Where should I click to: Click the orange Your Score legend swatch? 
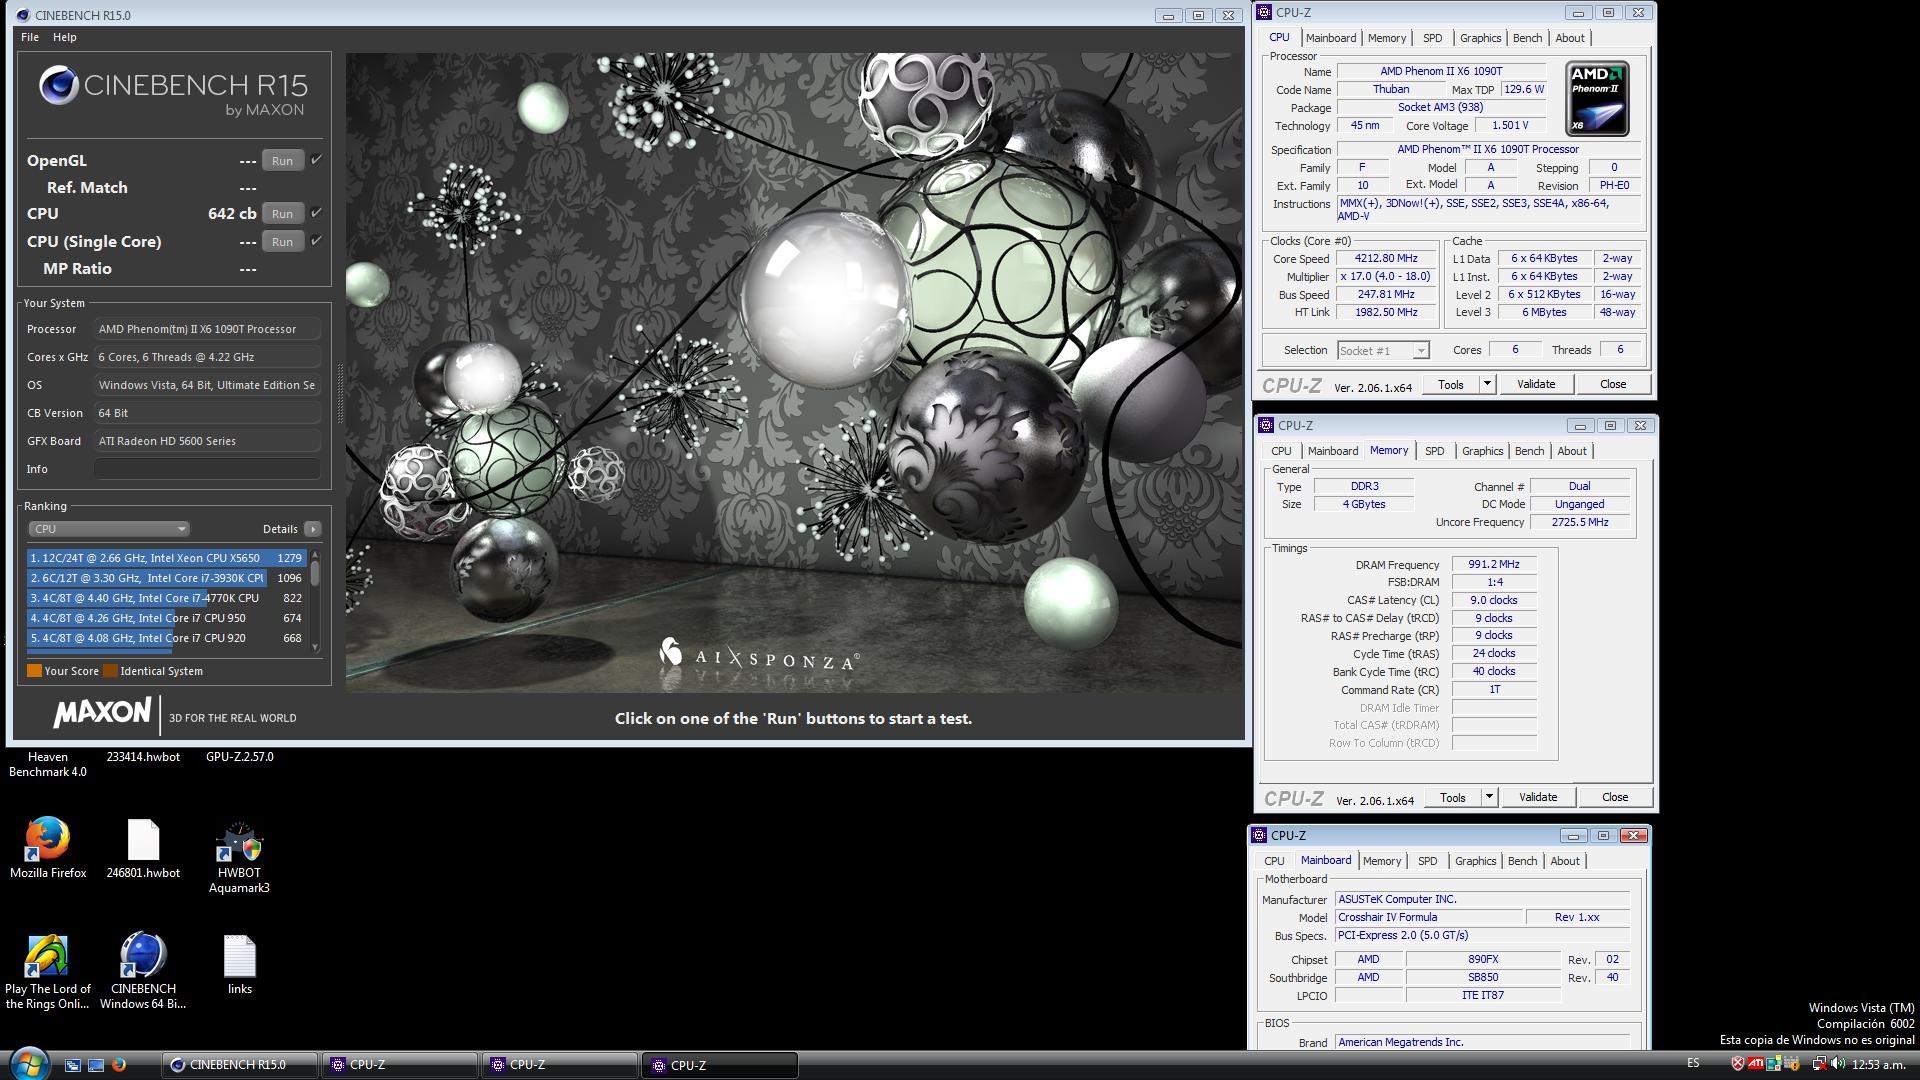click(34, 671)
